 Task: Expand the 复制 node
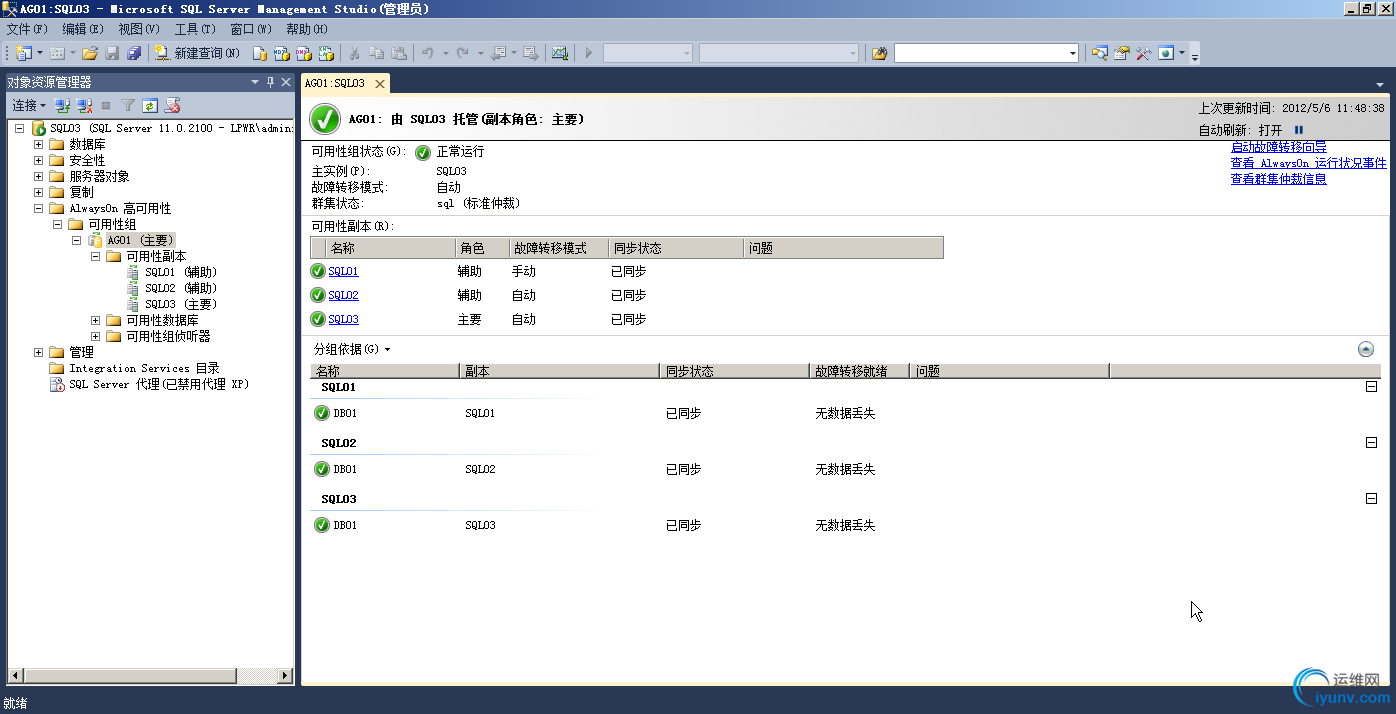[x=39, y=192]
